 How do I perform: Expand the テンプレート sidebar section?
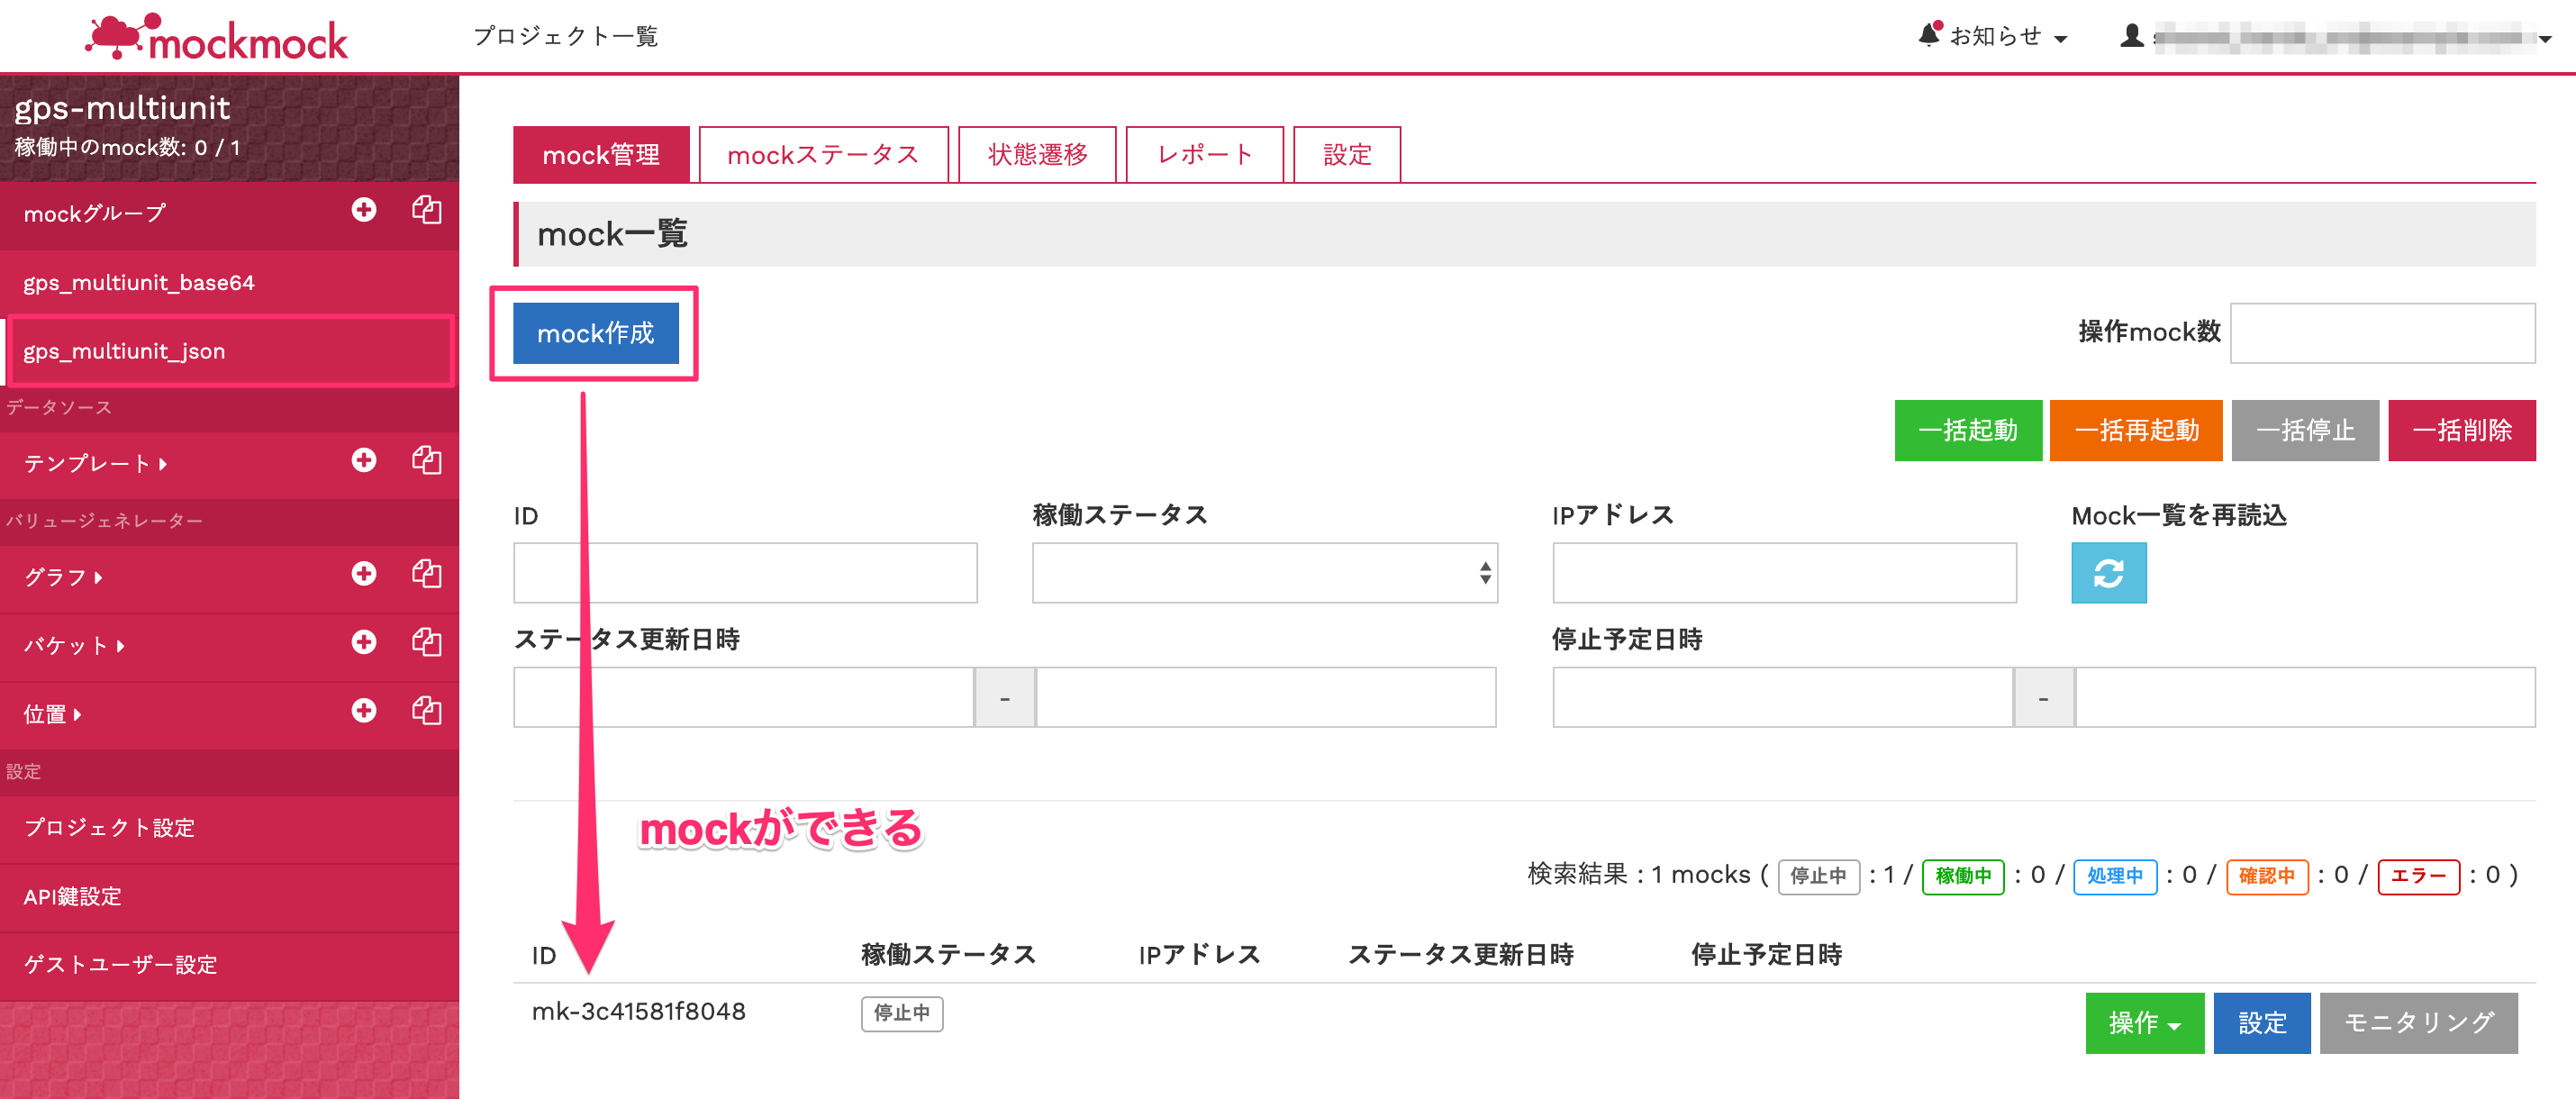click(x=96, y=463)
